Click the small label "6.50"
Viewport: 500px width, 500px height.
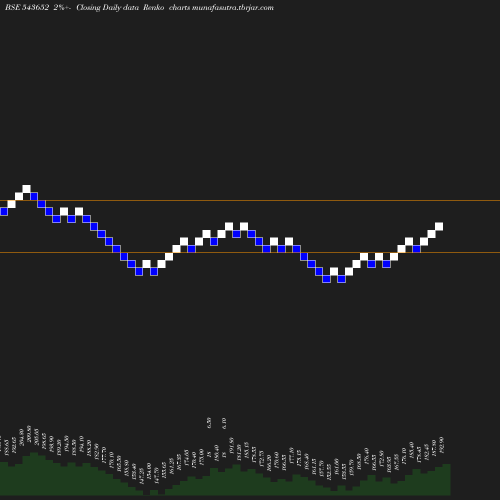point(209,423)
